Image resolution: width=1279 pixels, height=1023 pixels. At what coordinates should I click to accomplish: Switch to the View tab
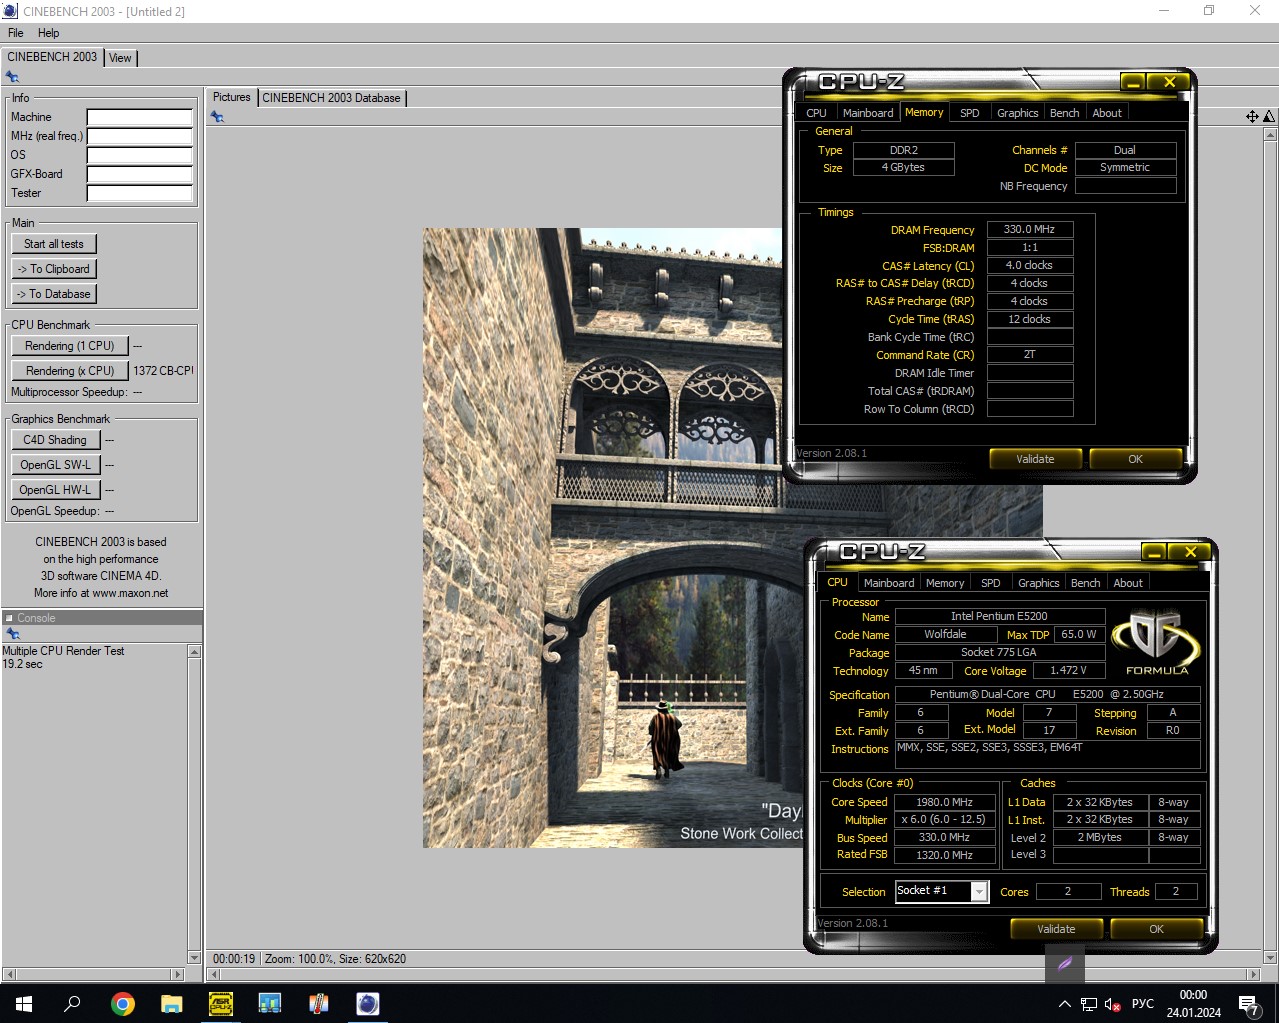pyautogui.click(x=120, y=58)
